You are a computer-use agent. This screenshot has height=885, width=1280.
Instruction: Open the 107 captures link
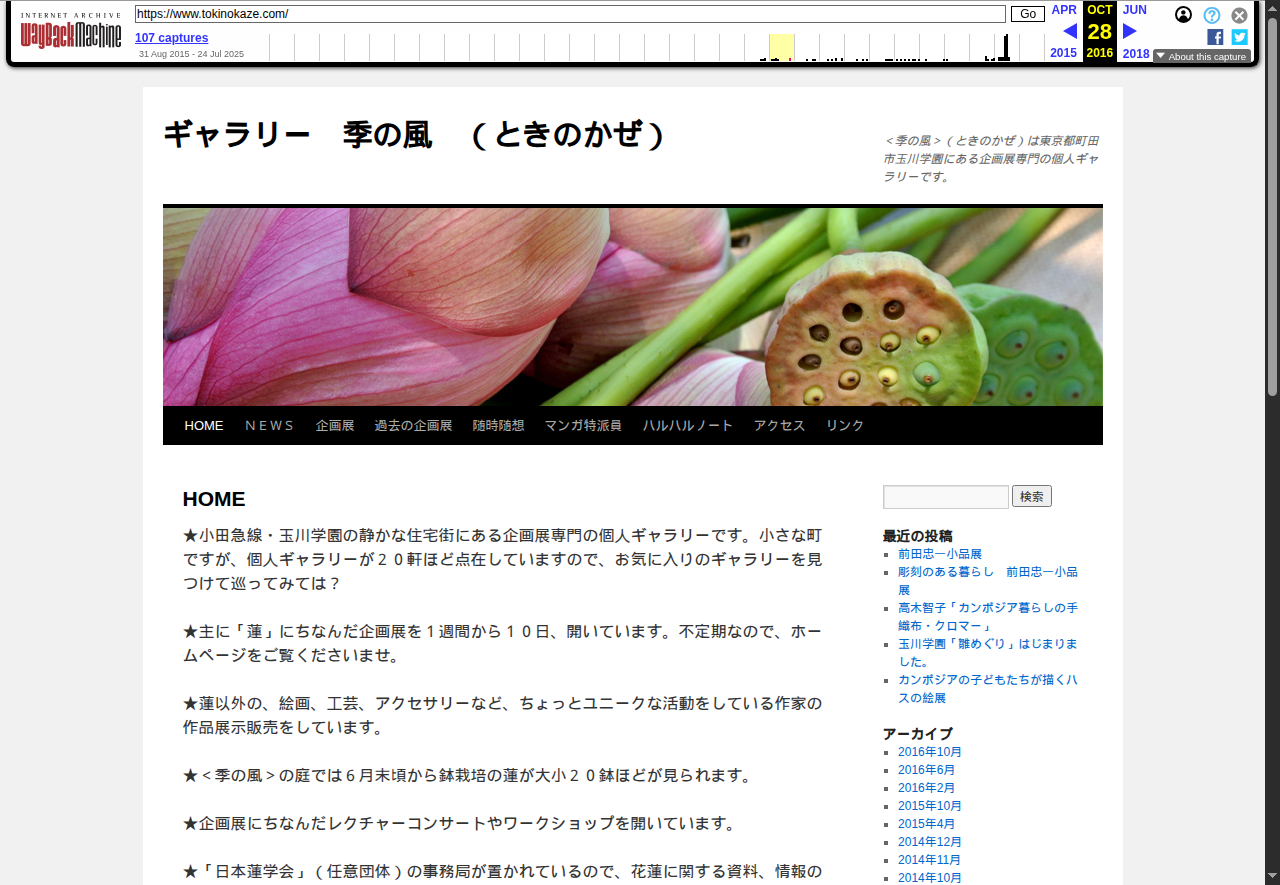(x=171, y=38)
